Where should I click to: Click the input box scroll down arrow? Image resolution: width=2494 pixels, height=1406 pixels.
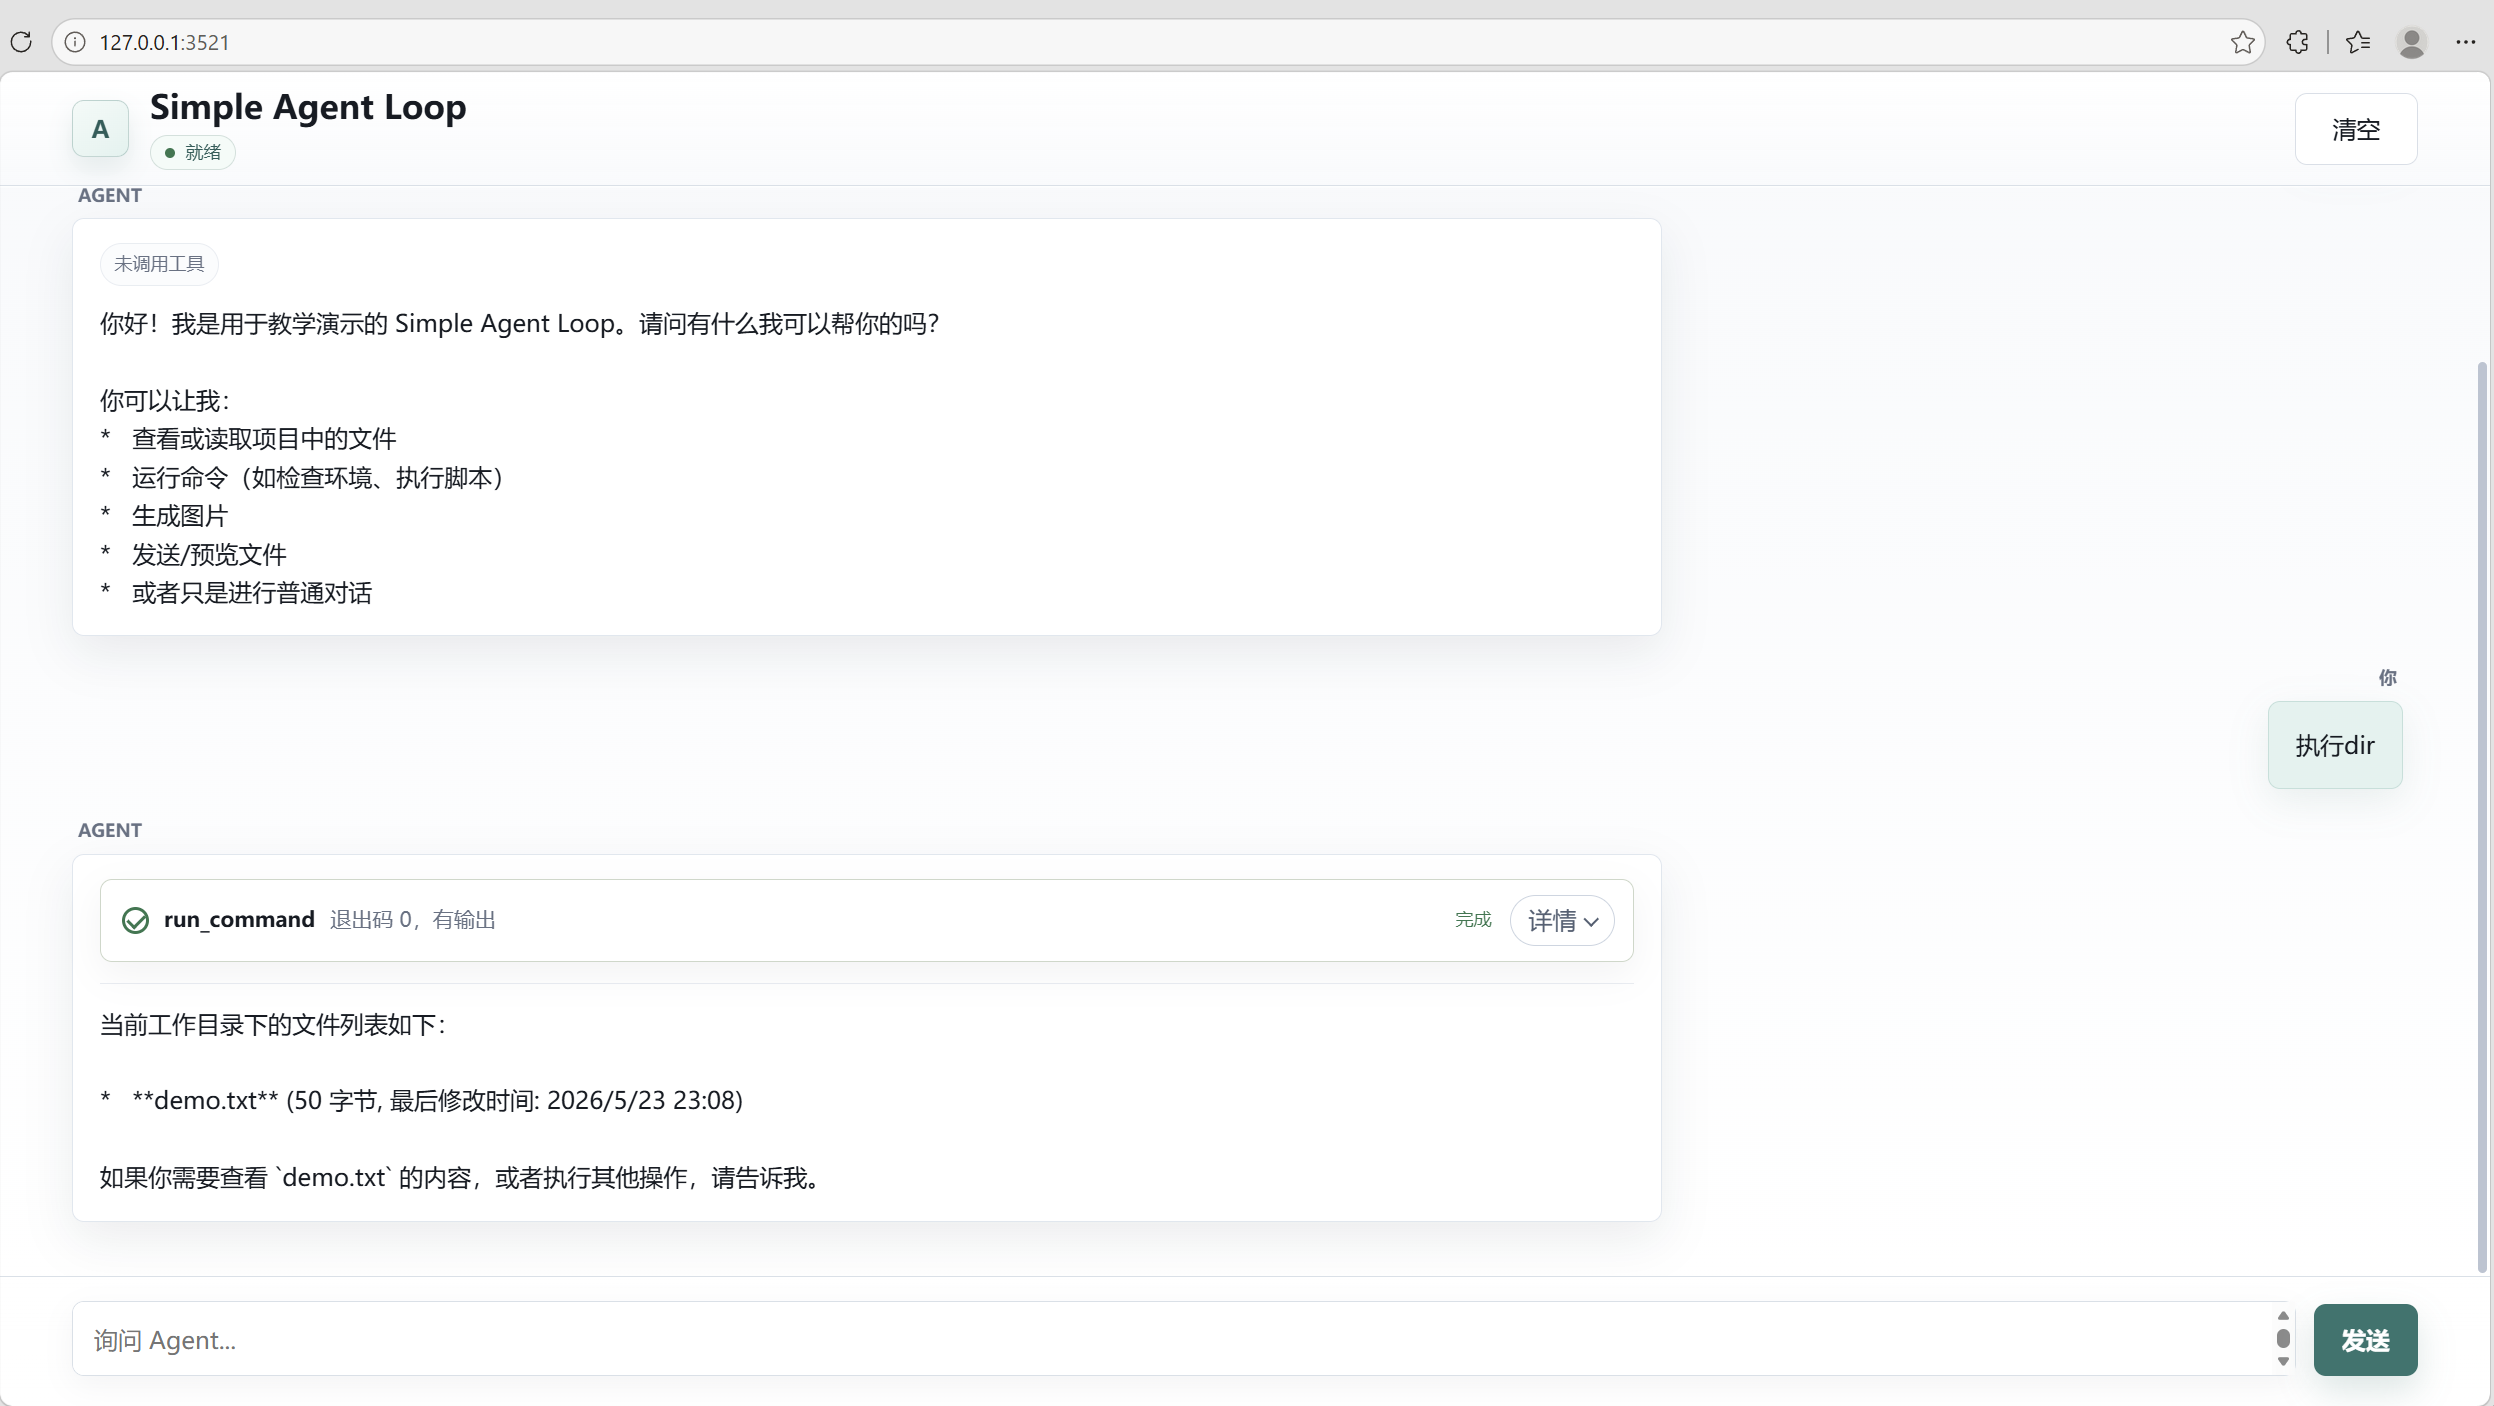pyautogui.click(x=2283, y=1361)
